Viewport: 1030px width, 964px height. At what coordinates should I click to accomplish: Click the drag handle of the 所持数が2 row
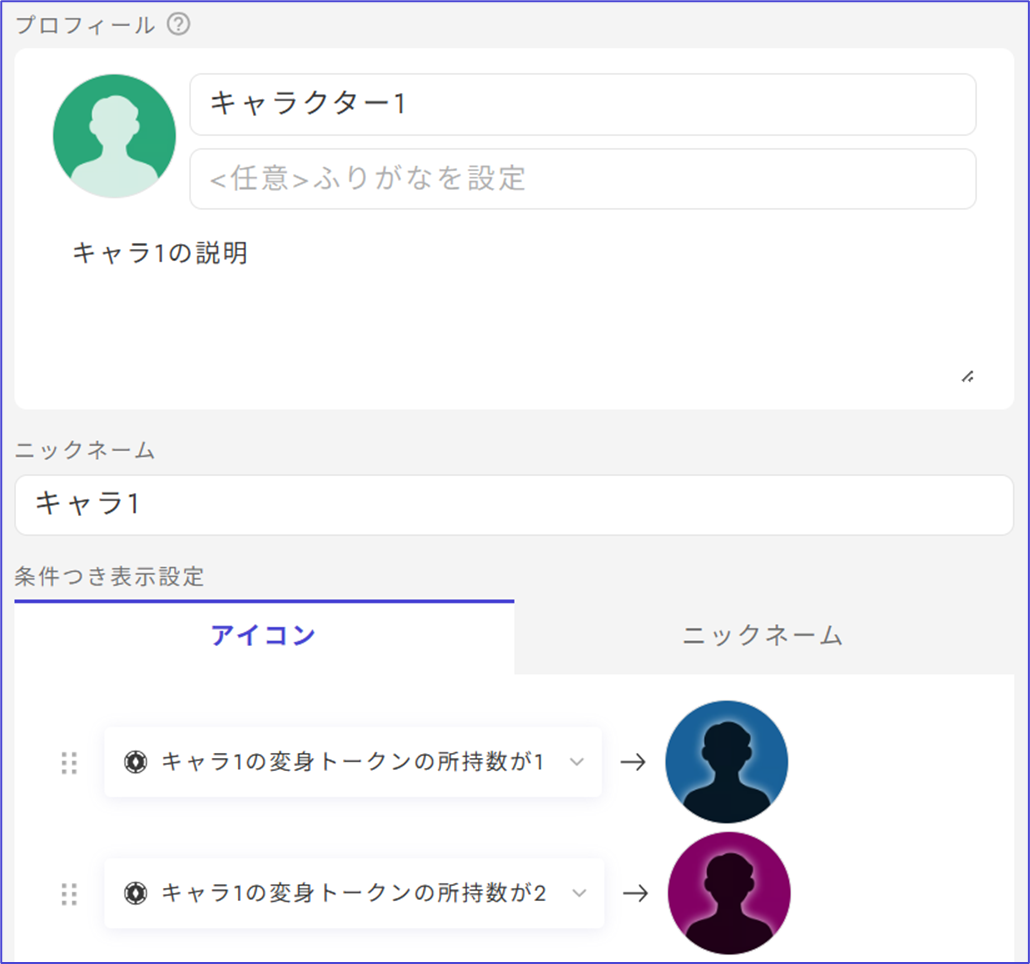[x=69, y=893]
